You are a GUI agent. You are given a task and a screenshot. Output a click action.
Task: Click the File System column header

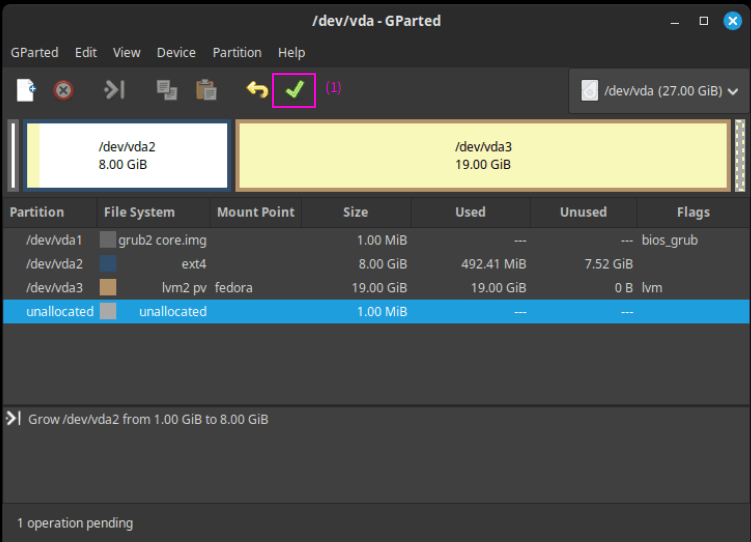(x=153, y=212)
